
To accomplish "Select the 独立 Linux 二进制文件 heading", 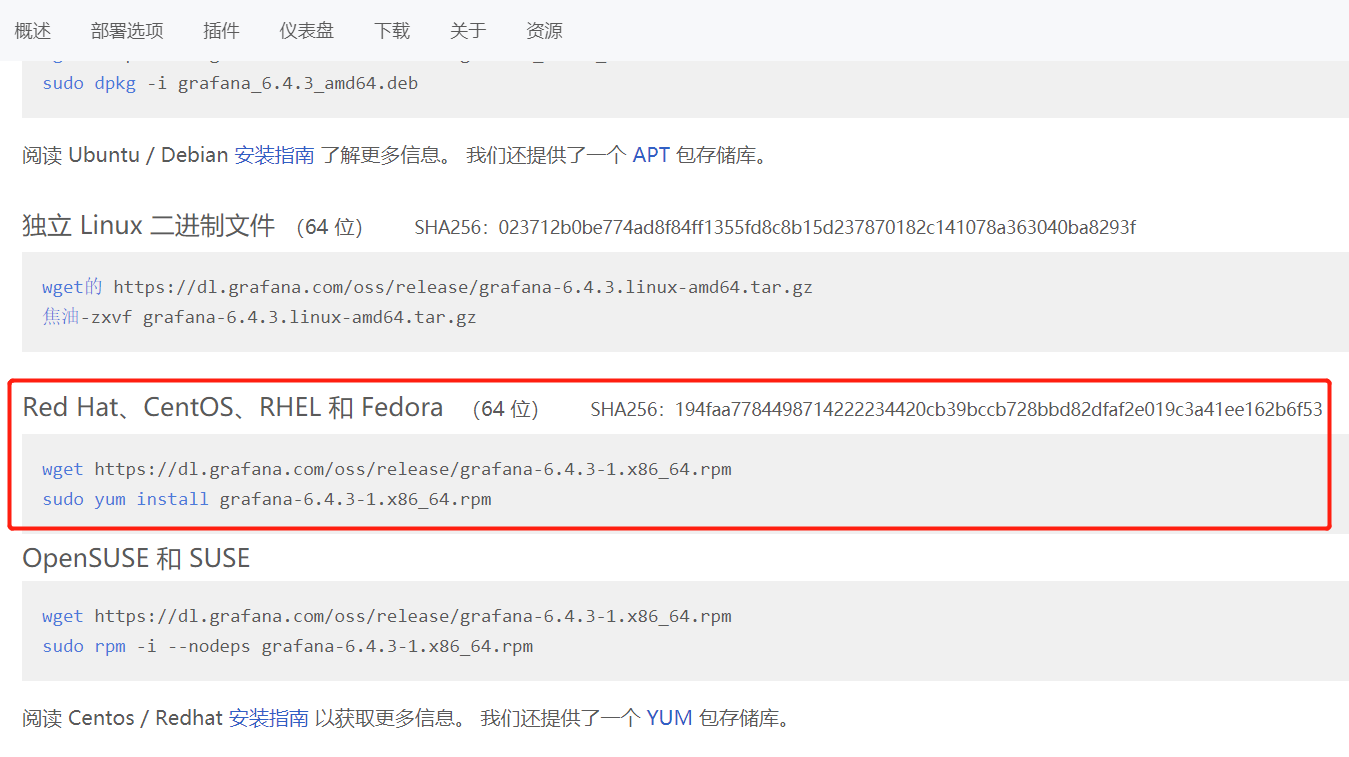I will click(x=149, y=226).
